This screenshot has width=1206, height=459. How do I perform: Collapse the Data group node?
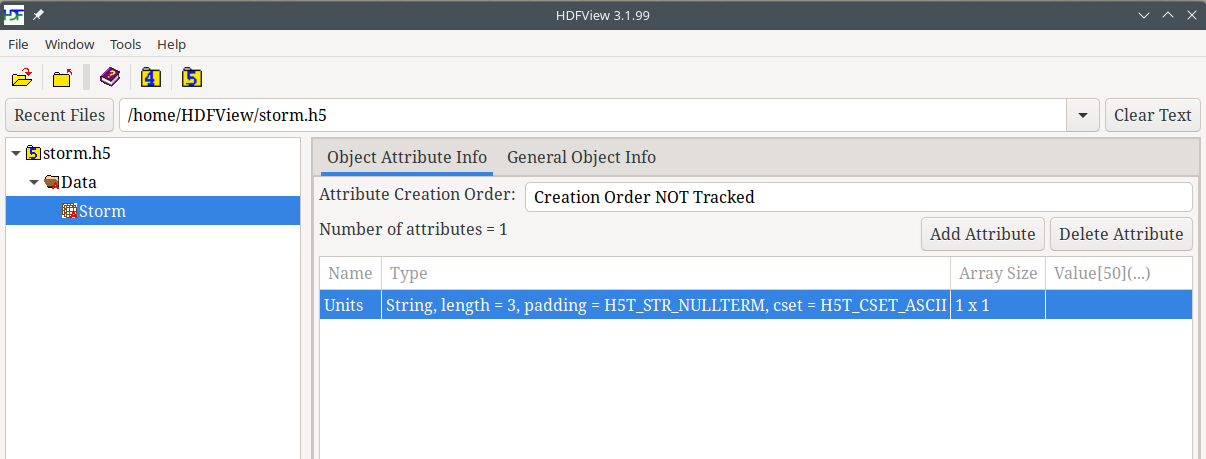(x=34, y=182)
